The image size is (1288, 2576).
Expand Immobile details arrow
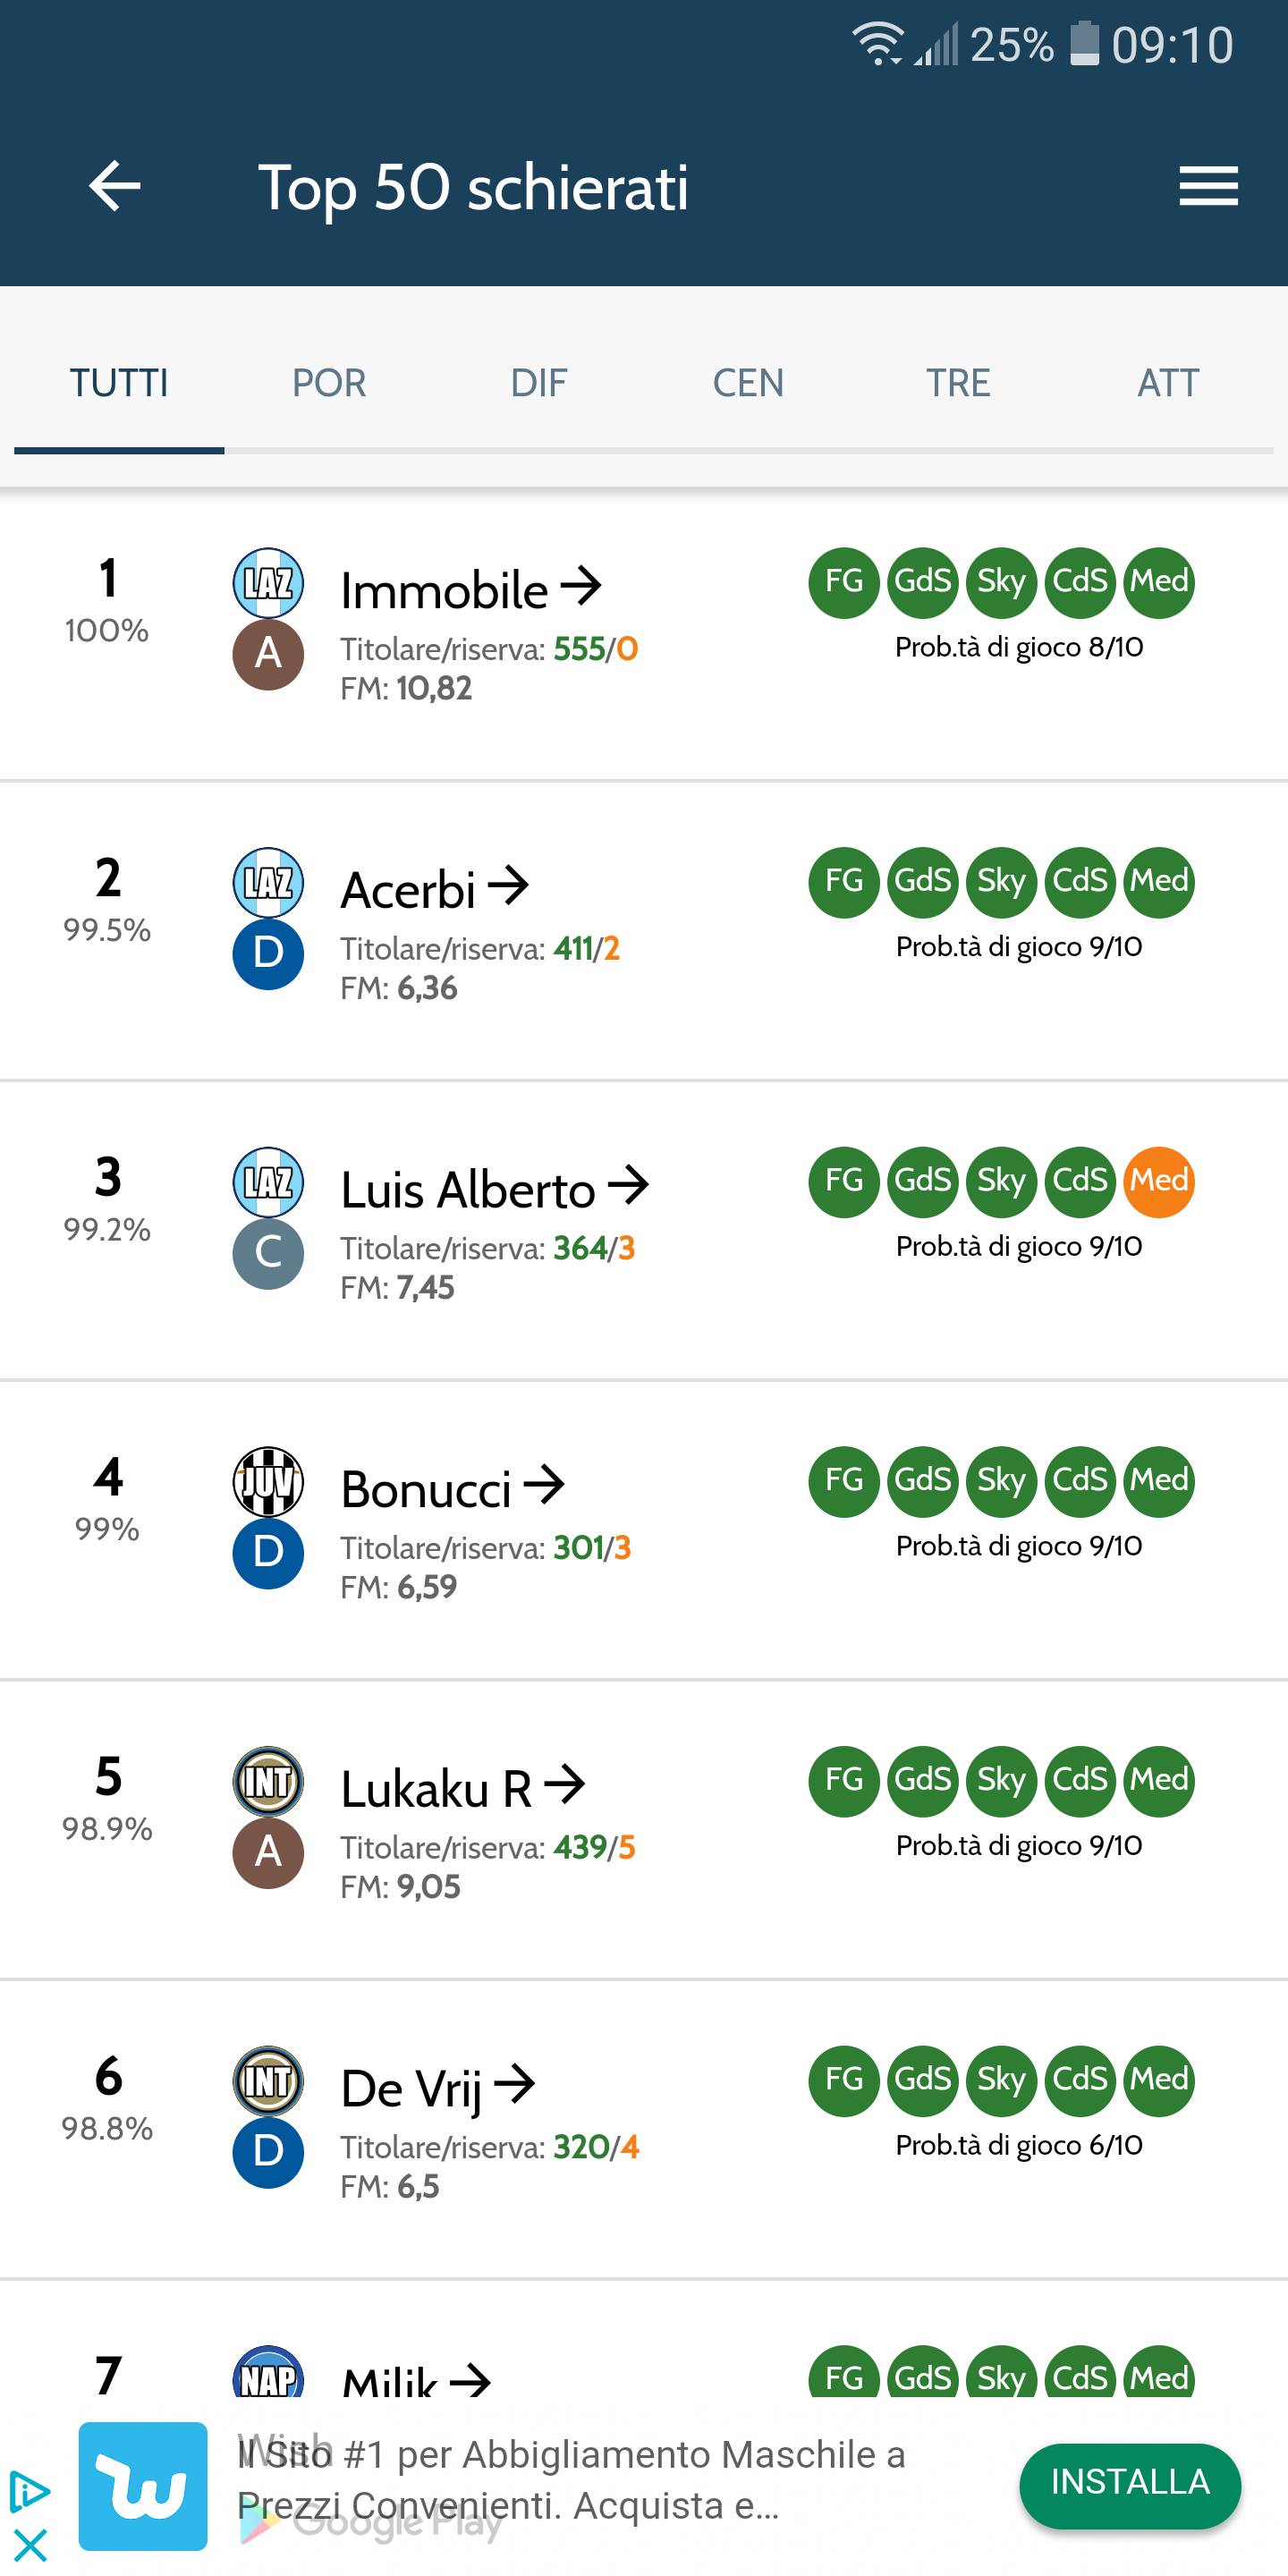click(x=581, y=586)
